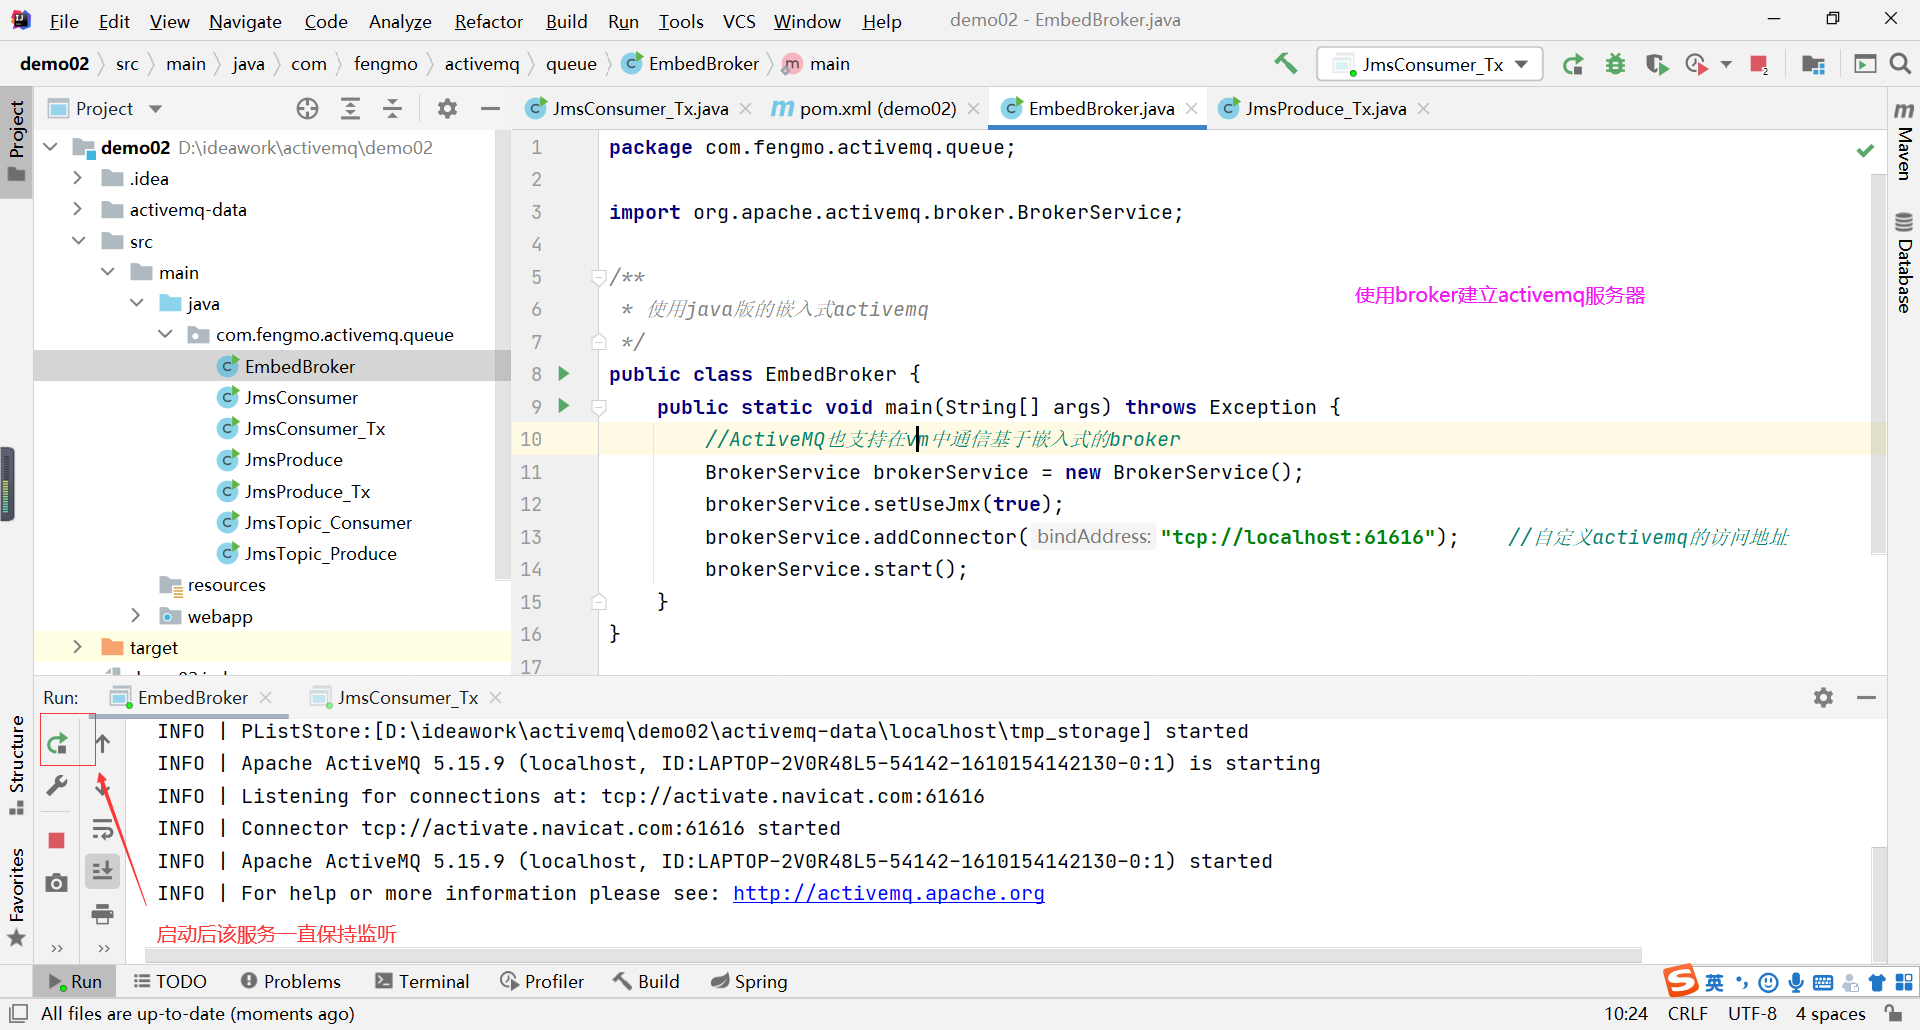Toggle scroll to end of console
This screenshot has height=1030, width=1920.
click(103, 871)
